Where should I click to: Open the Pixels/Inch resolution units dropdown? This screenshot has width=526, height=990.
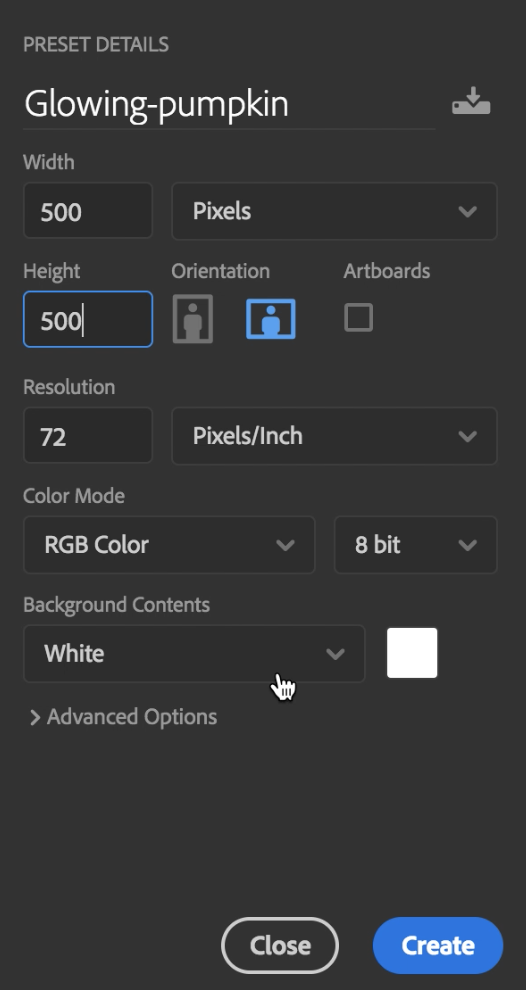tap(334, 436)
